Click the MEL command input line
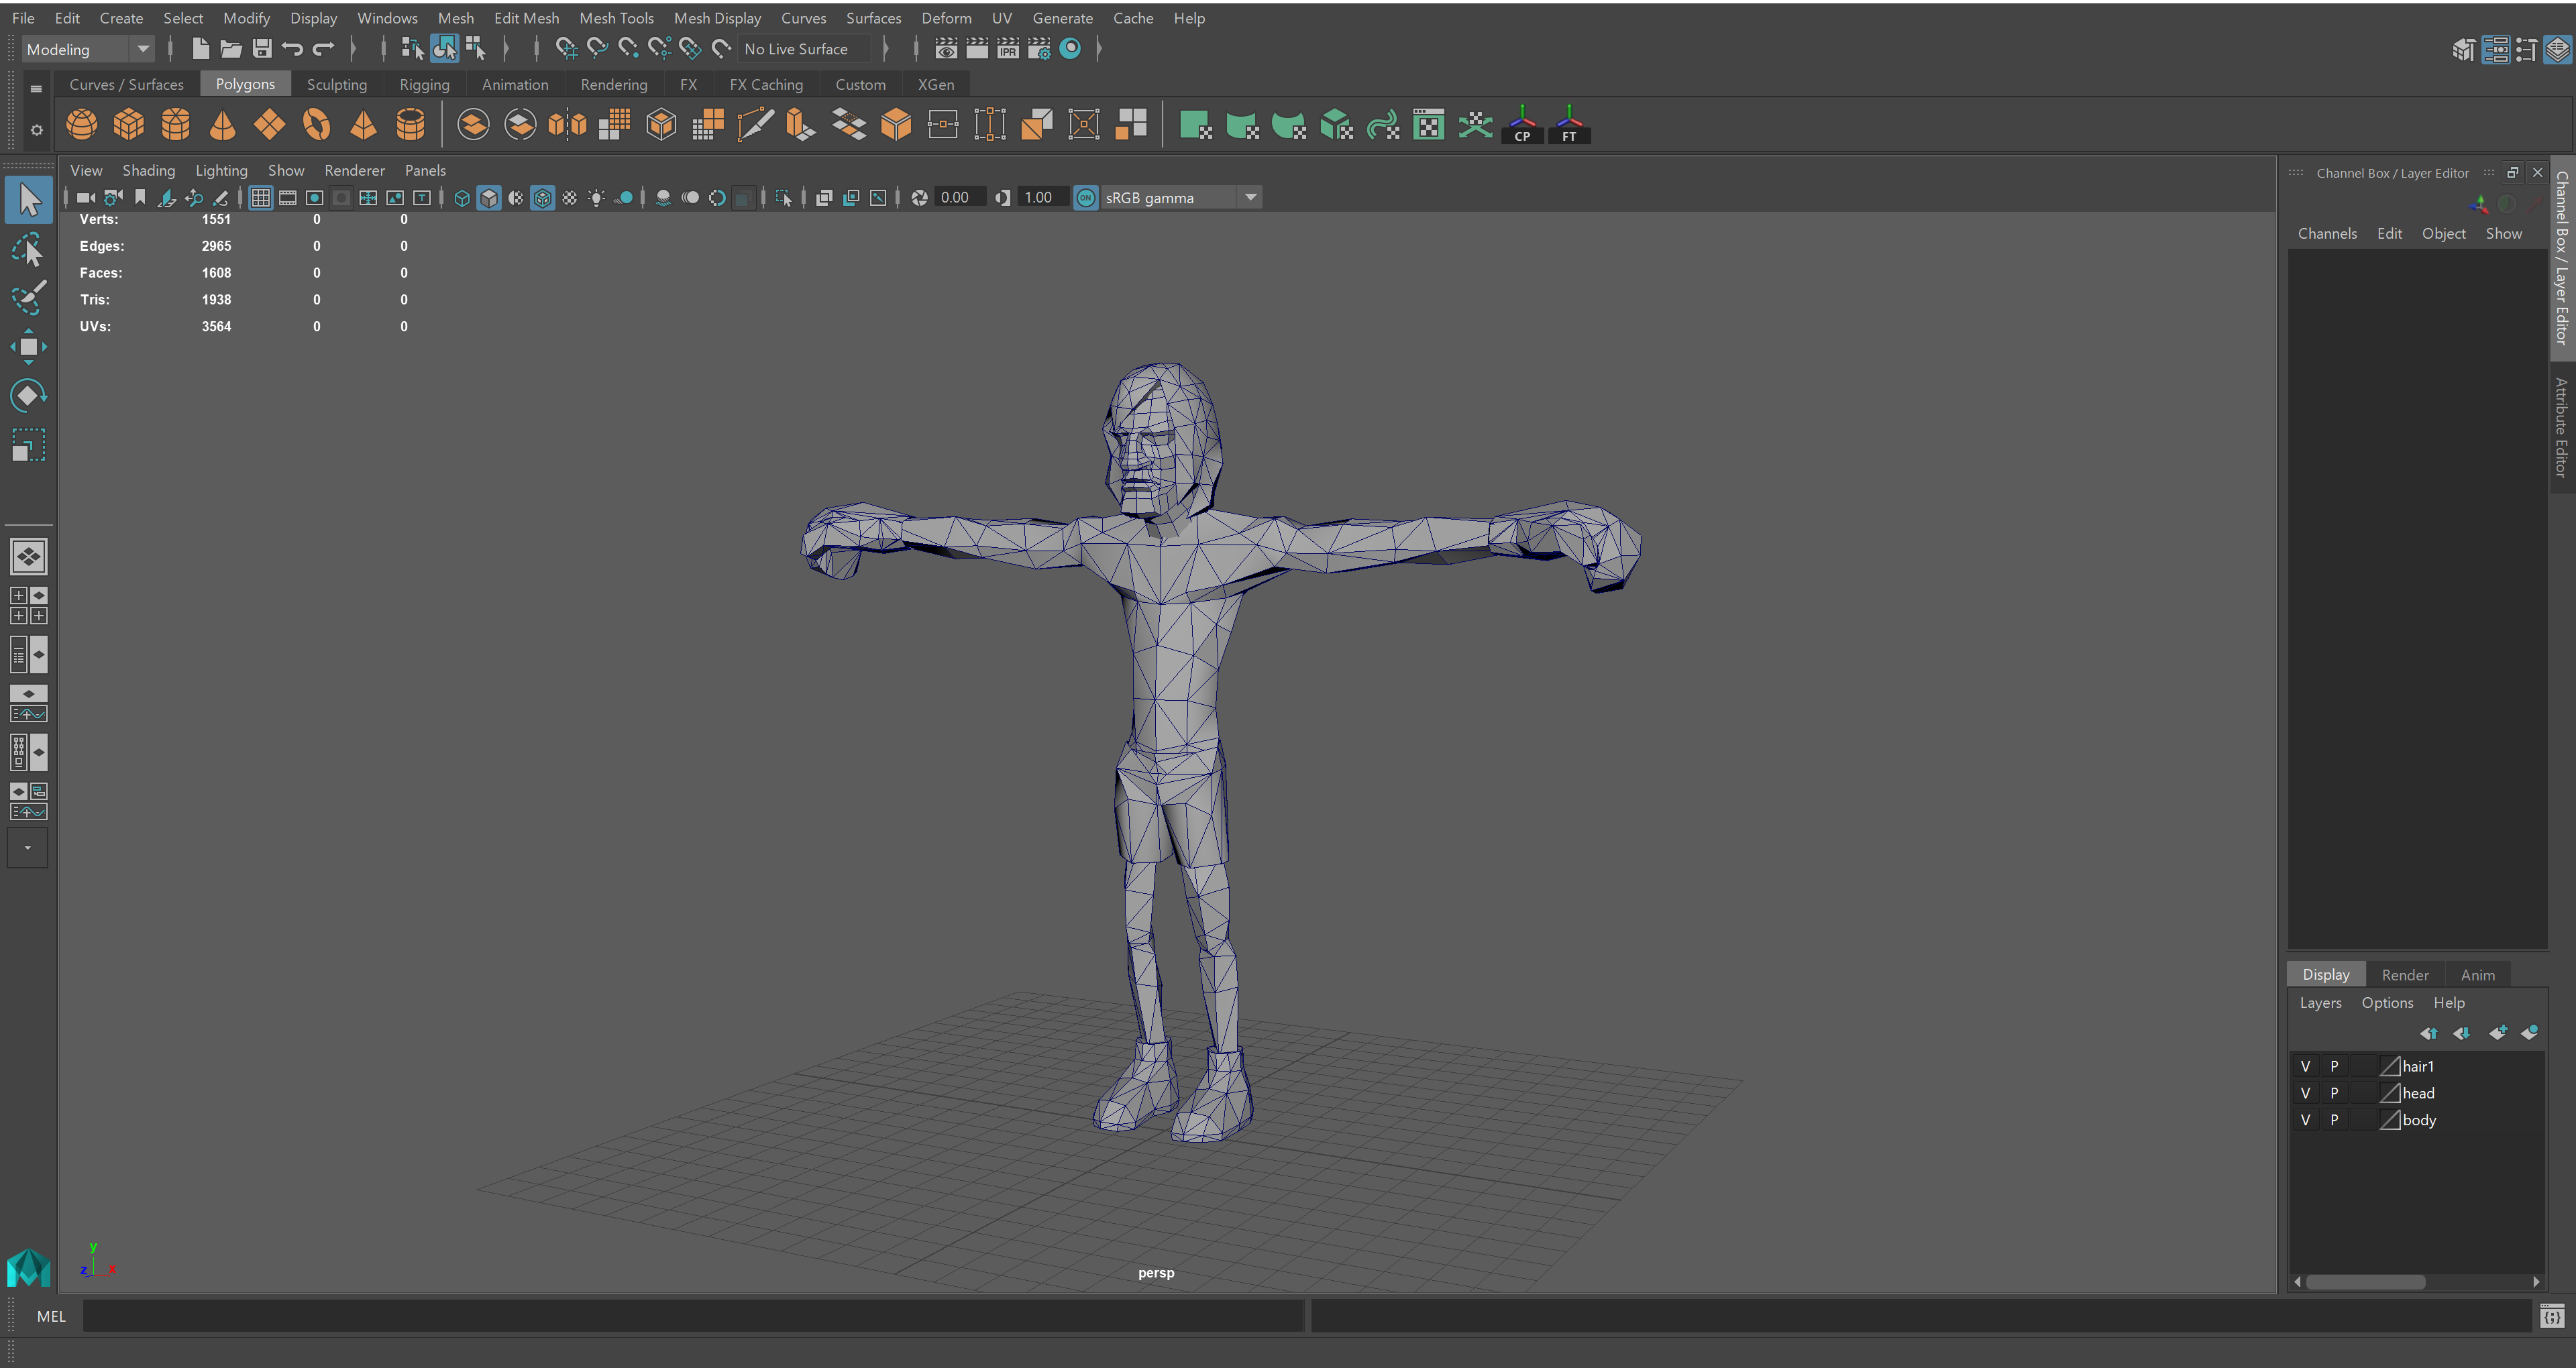Screen dimensions: 2576x1368 pos(692,1316)
